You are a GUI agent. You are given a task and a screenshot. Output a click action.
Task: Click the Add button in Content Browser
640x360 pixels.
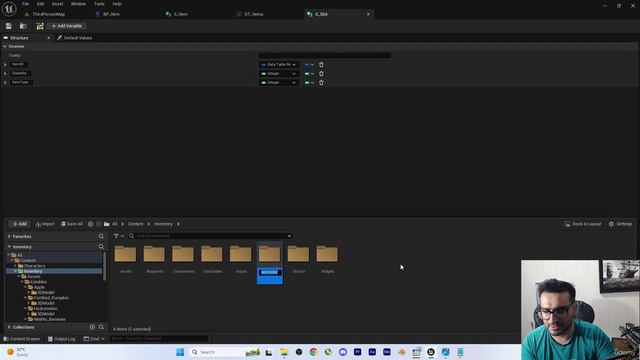coord(19,224)
